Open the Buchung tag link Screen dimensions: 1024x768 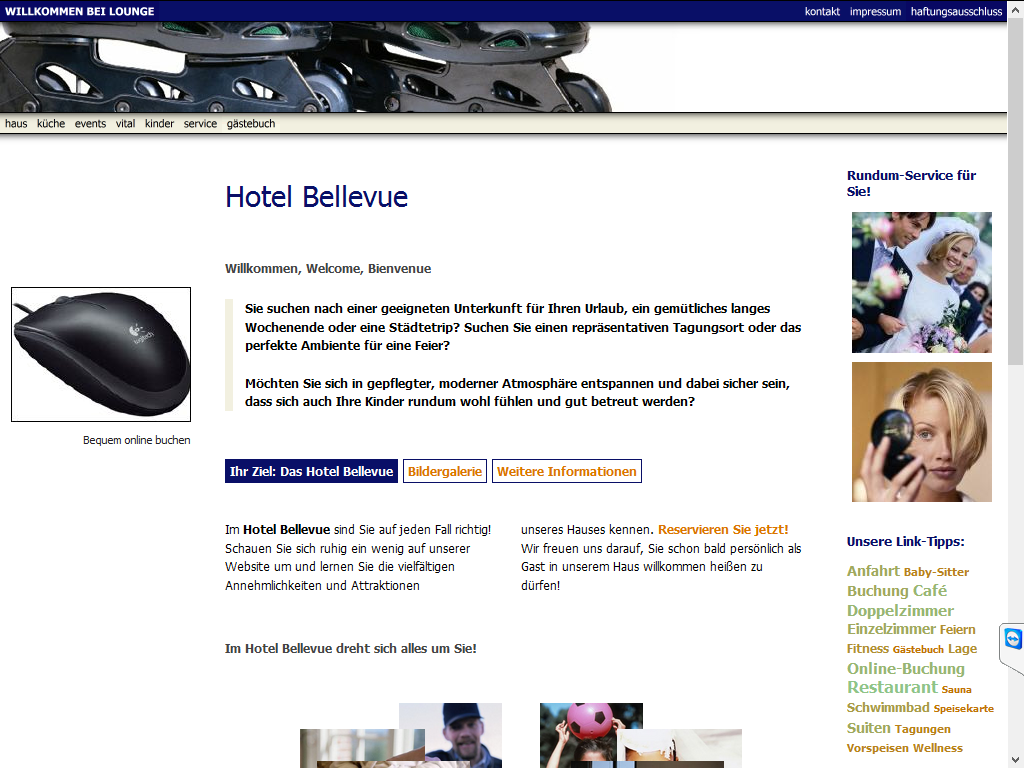click(x=878, y=591)
